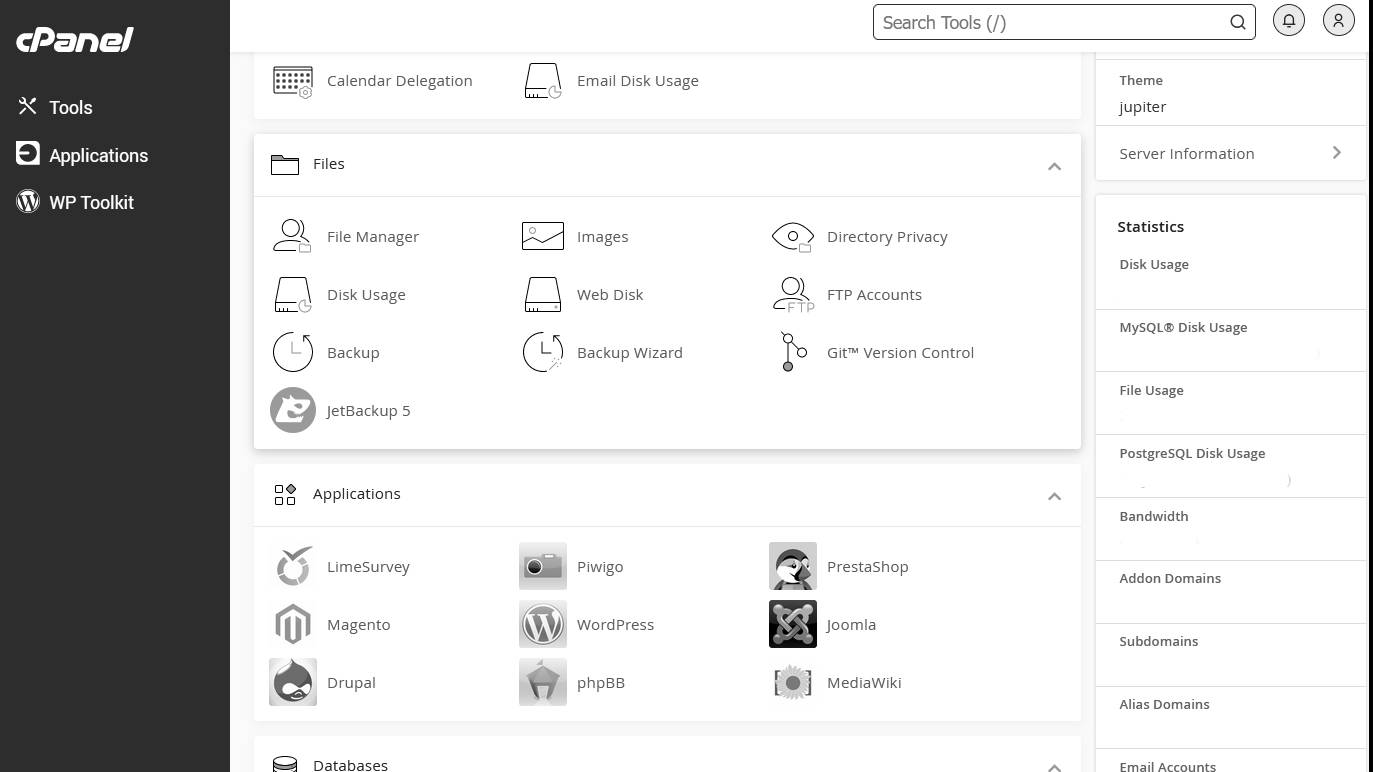Collapse the Applications section

pyautogui.click(x=1054, y=496)
